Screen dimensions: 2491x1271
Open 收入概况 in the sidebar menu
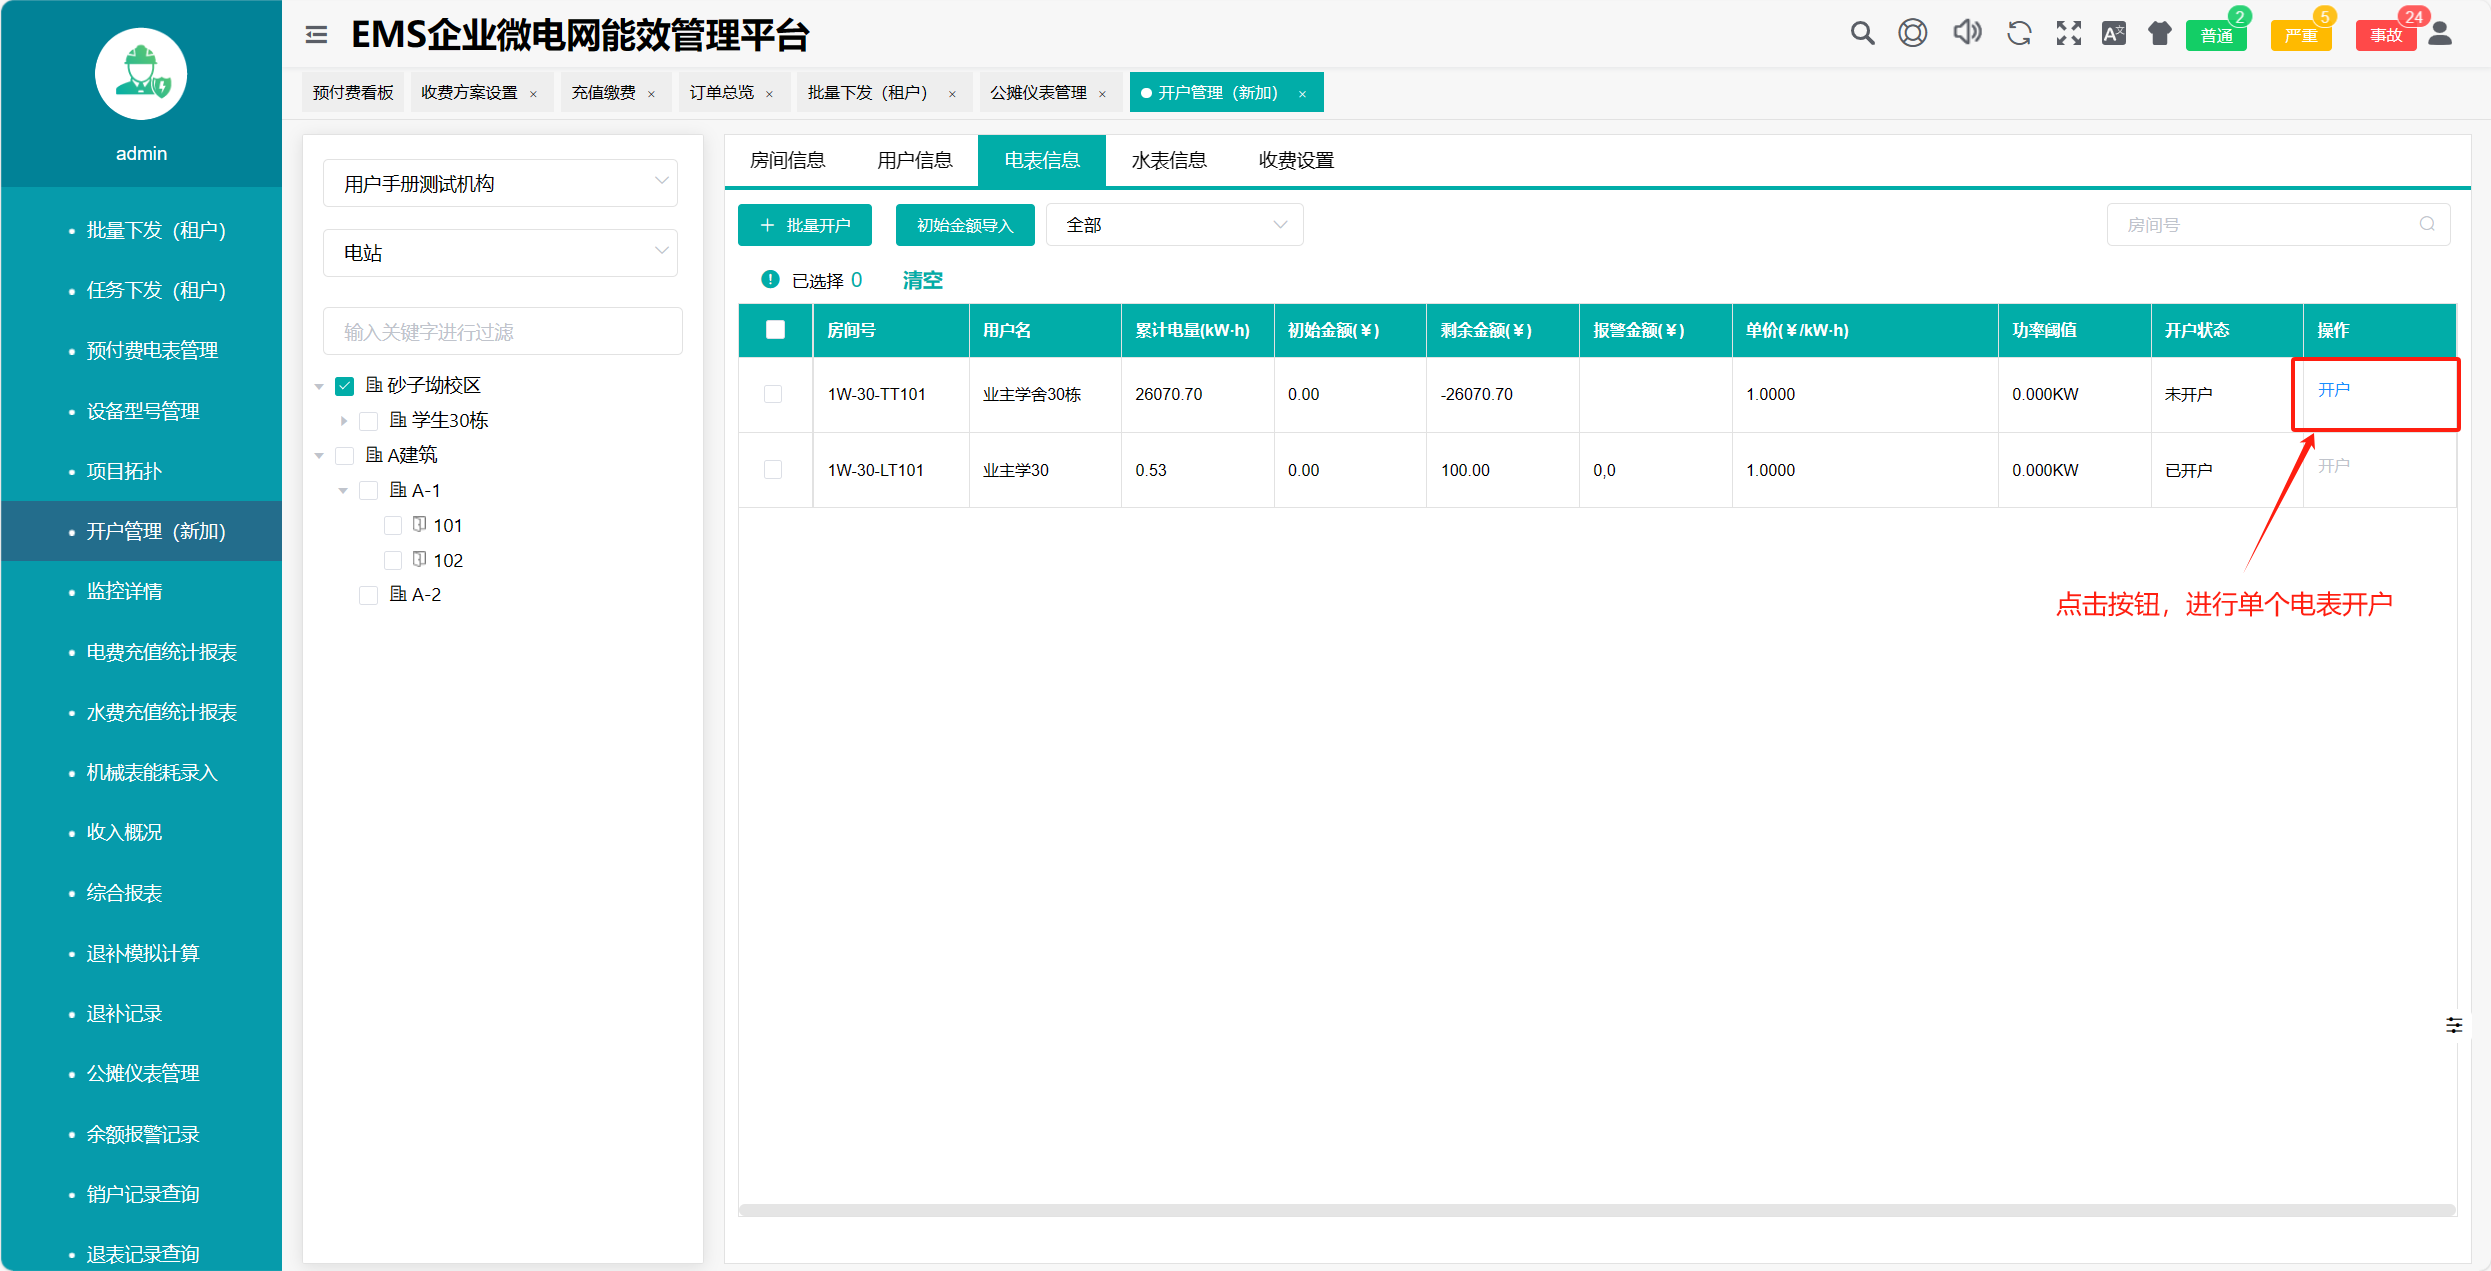pos(124,832)
